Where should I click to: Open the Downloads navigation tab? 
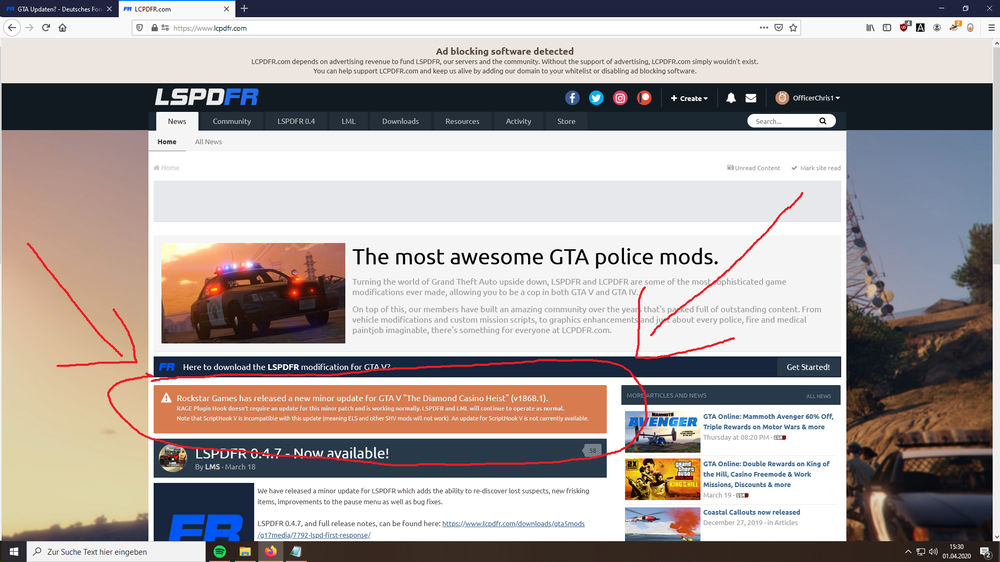[x=401, y=121]
